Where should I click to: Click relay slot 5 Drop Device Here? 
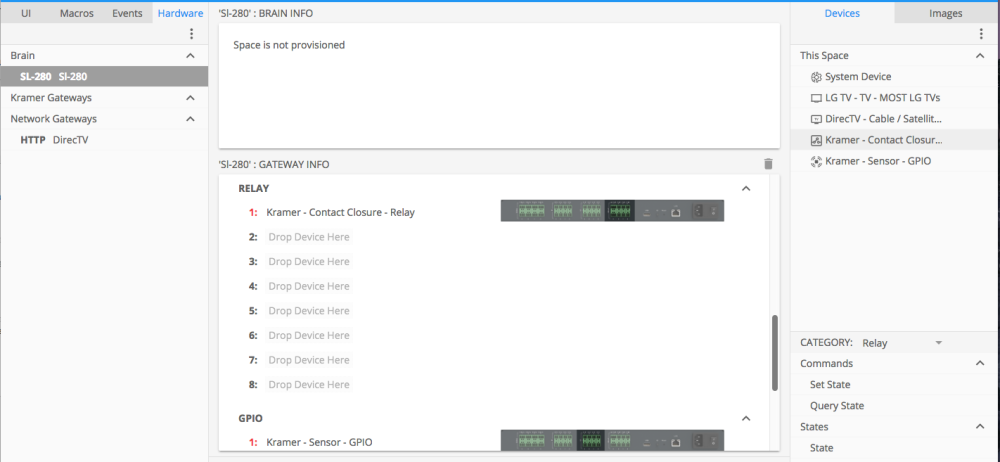(x=309, y=311)
